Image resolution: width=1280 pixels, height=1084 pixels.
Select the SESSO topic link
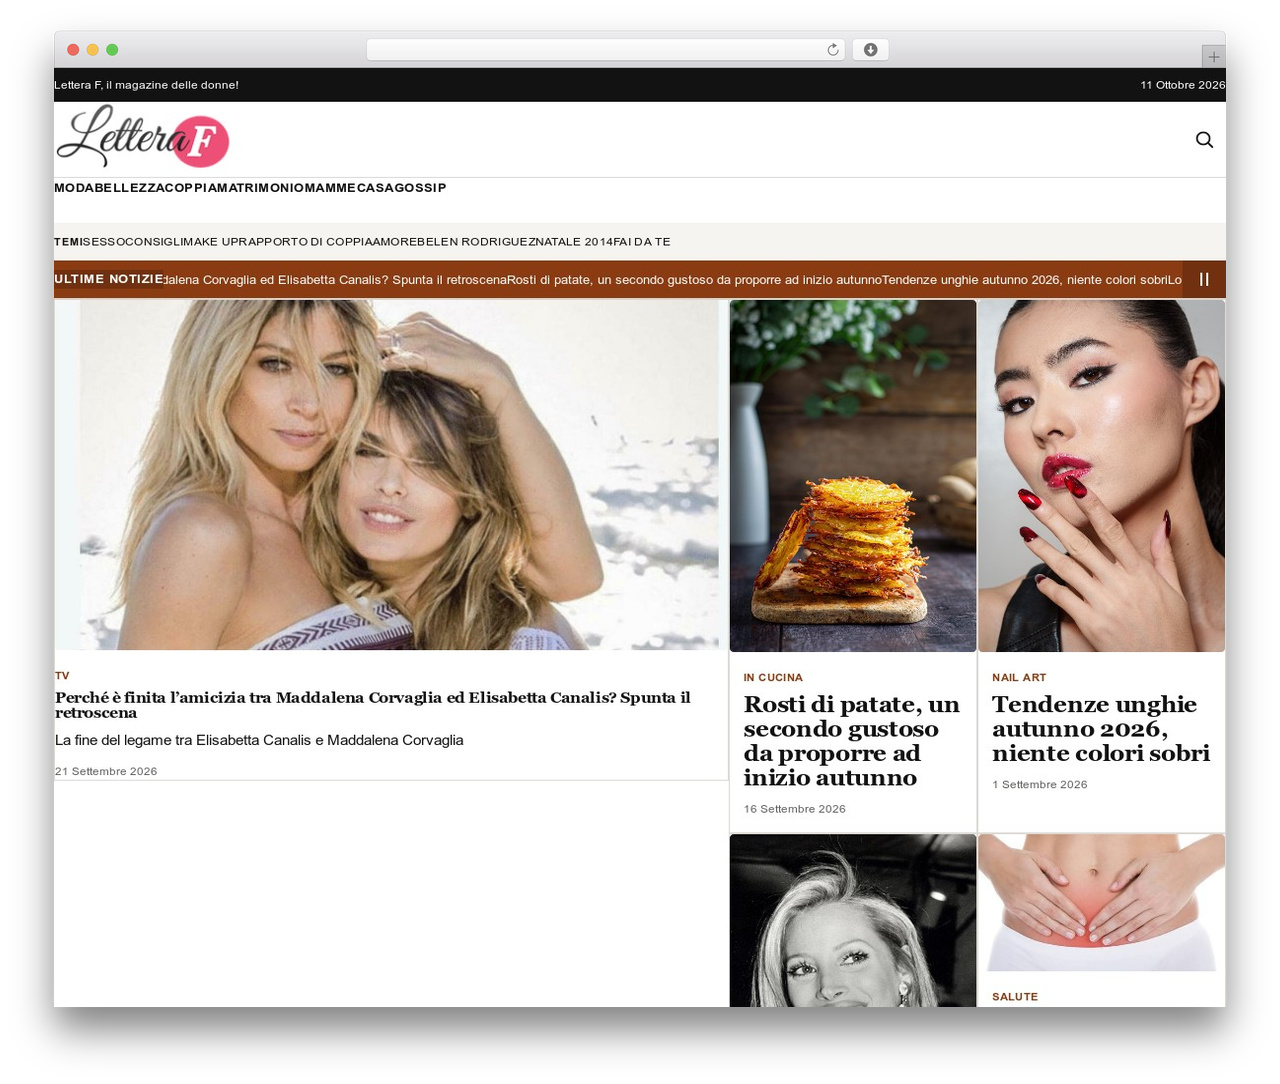104,242
